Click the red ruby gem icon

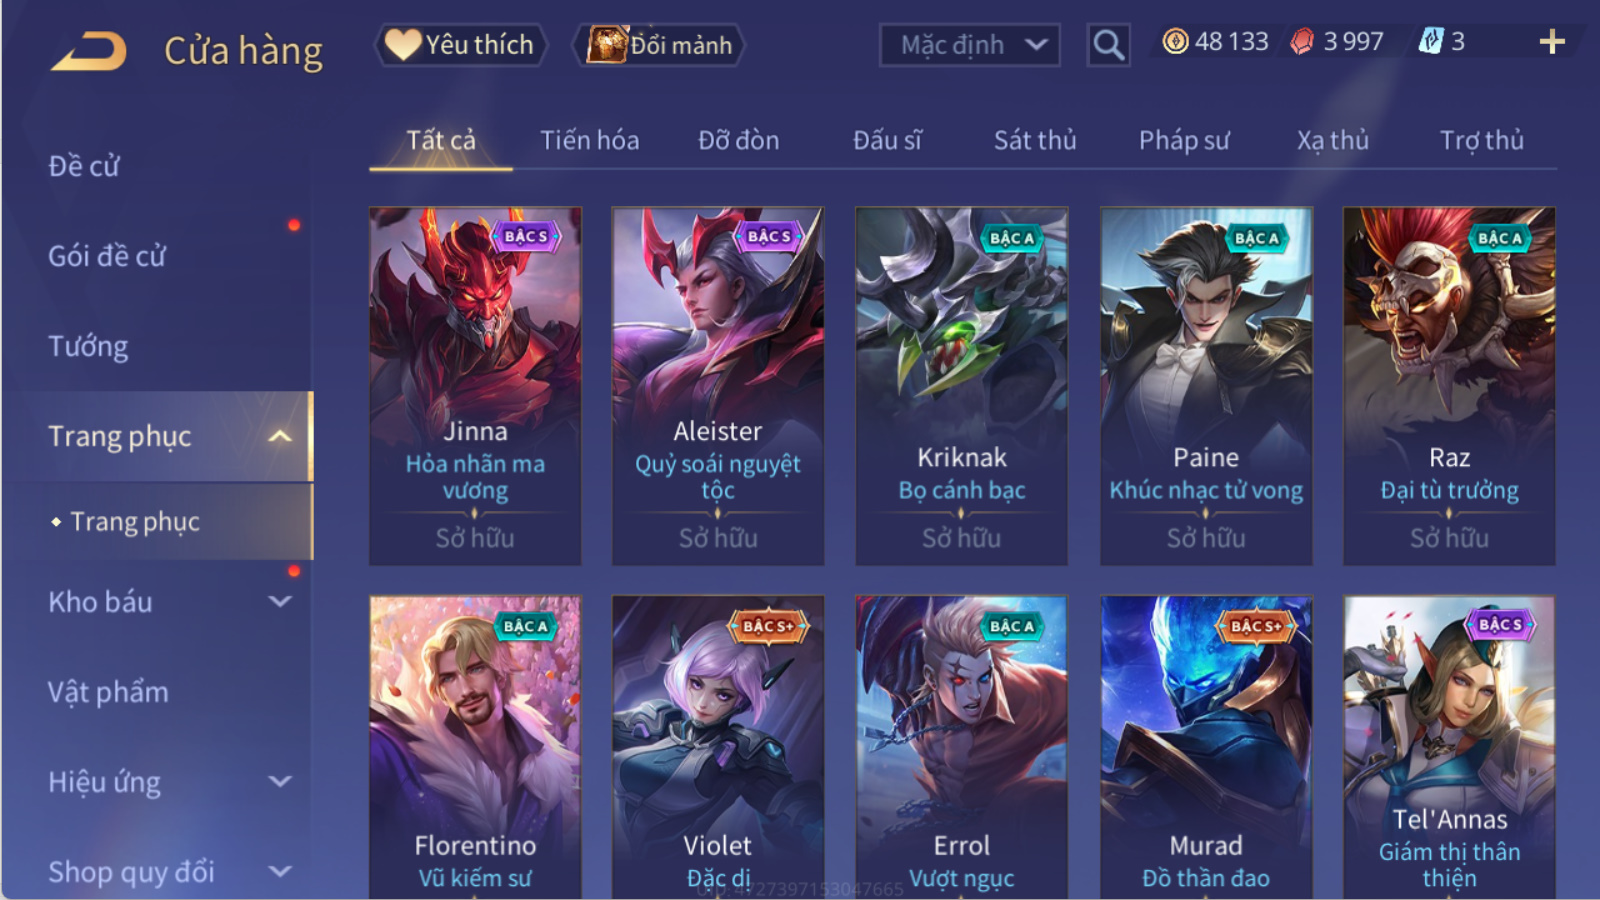[x=1302, y=41]
